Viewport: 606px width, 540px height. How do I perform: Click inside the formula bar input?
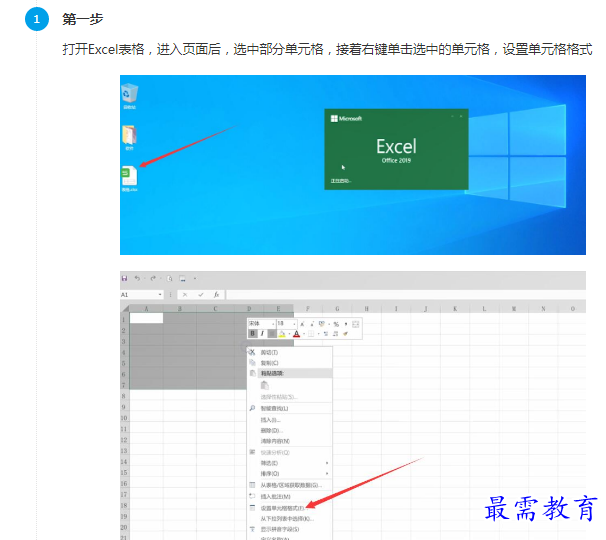406,295
